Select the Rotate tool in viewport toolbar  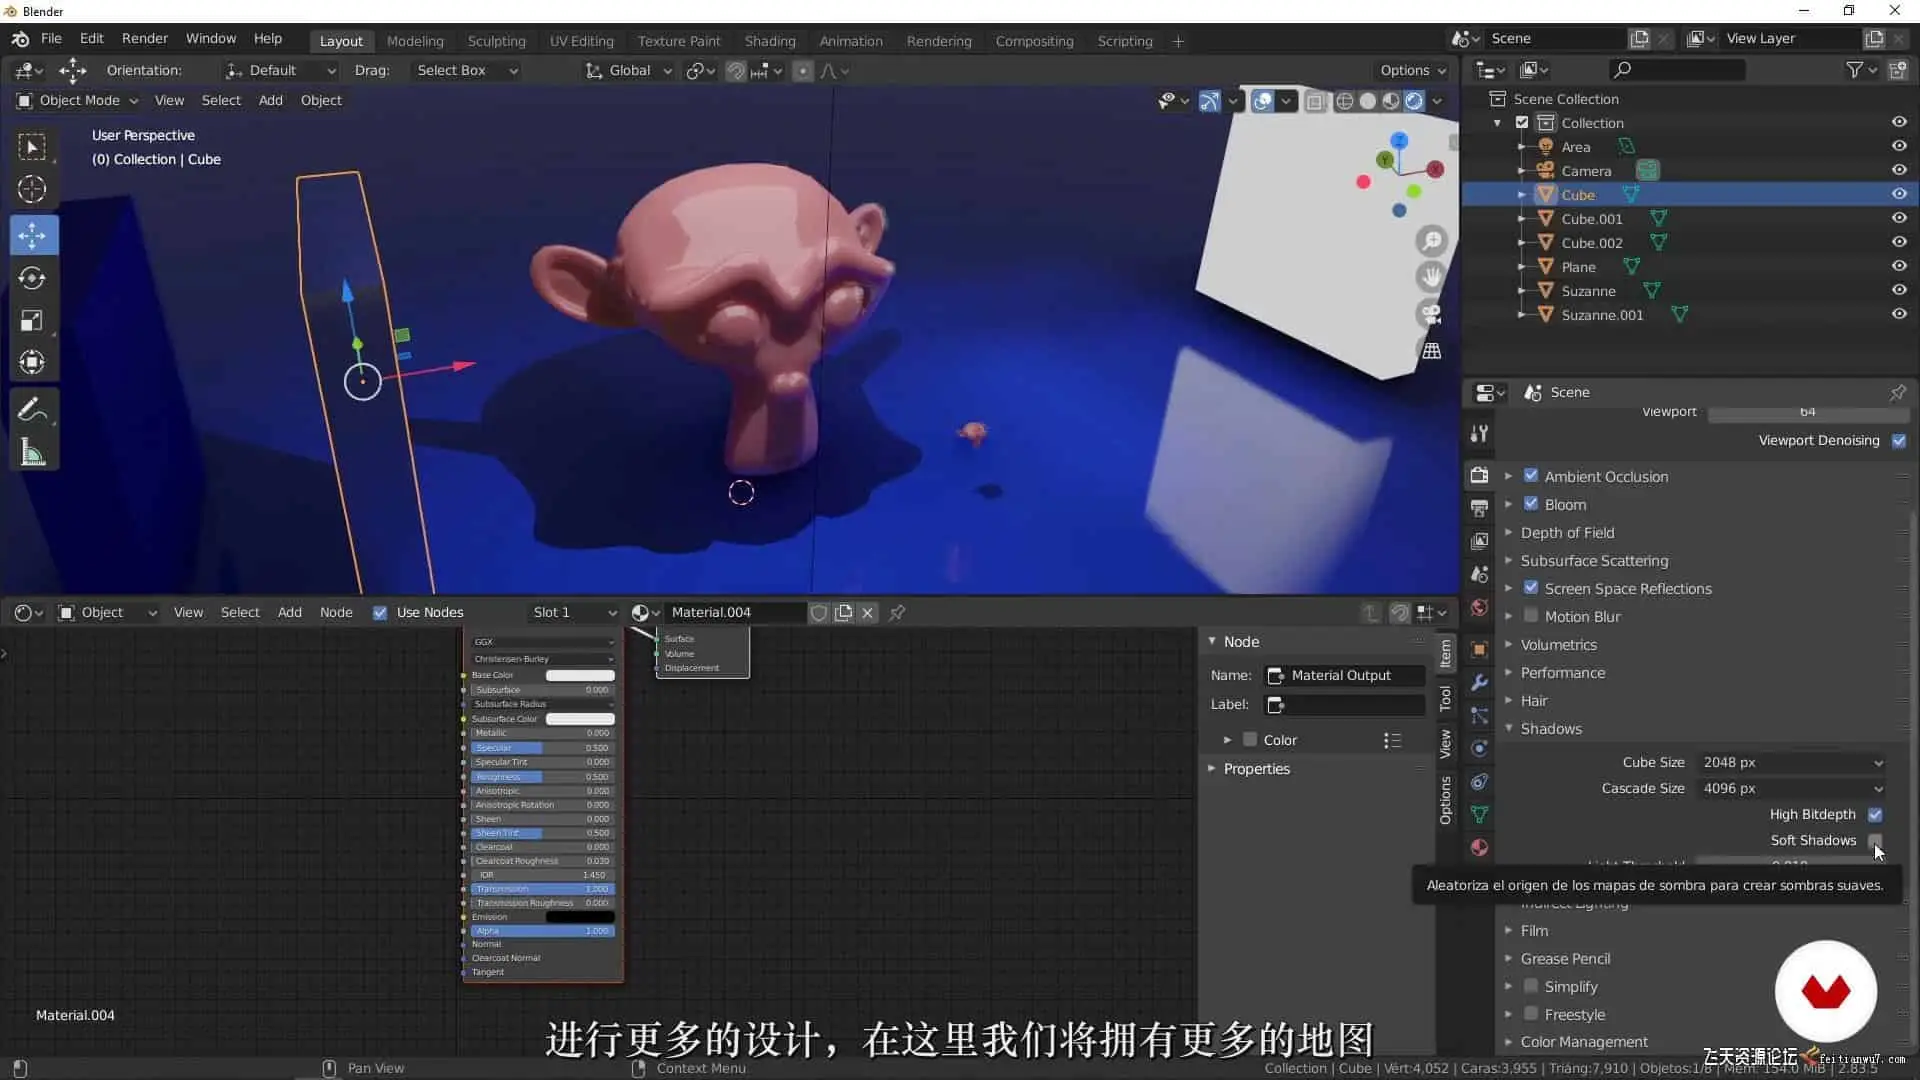[32, 278]
